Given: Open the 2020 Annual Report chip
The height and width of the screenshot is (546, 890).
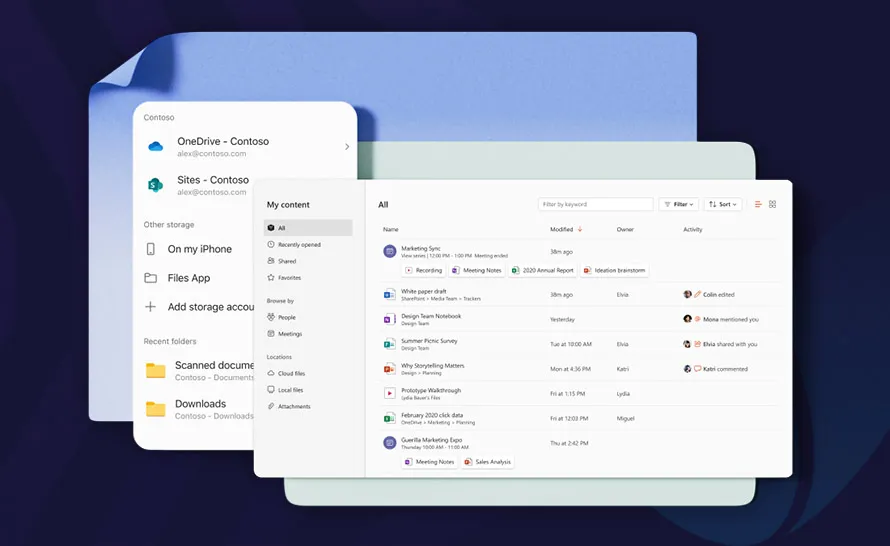Looking at the screenshot, I should tap(543, 271).
